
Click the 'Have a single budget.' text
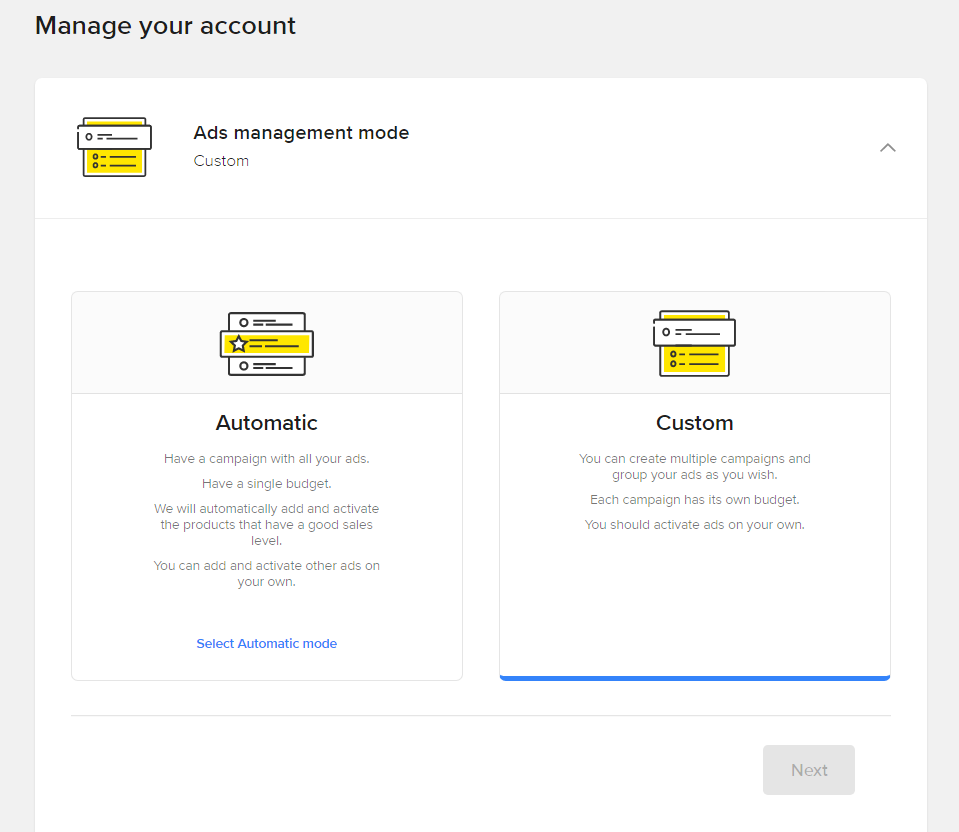[266, 484]
